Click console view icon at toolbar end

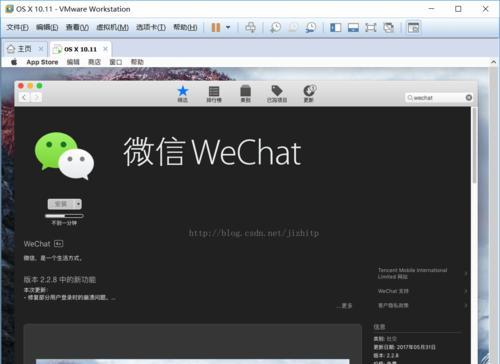pos(414,27)
